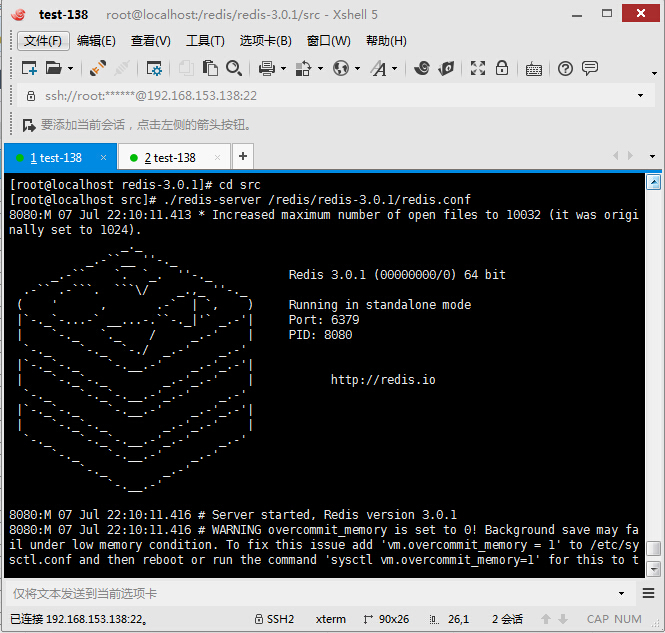This screenshot has height=633, width=665.
Task: Expand the compose bar dropdown arrow
Action: [621, 593]
